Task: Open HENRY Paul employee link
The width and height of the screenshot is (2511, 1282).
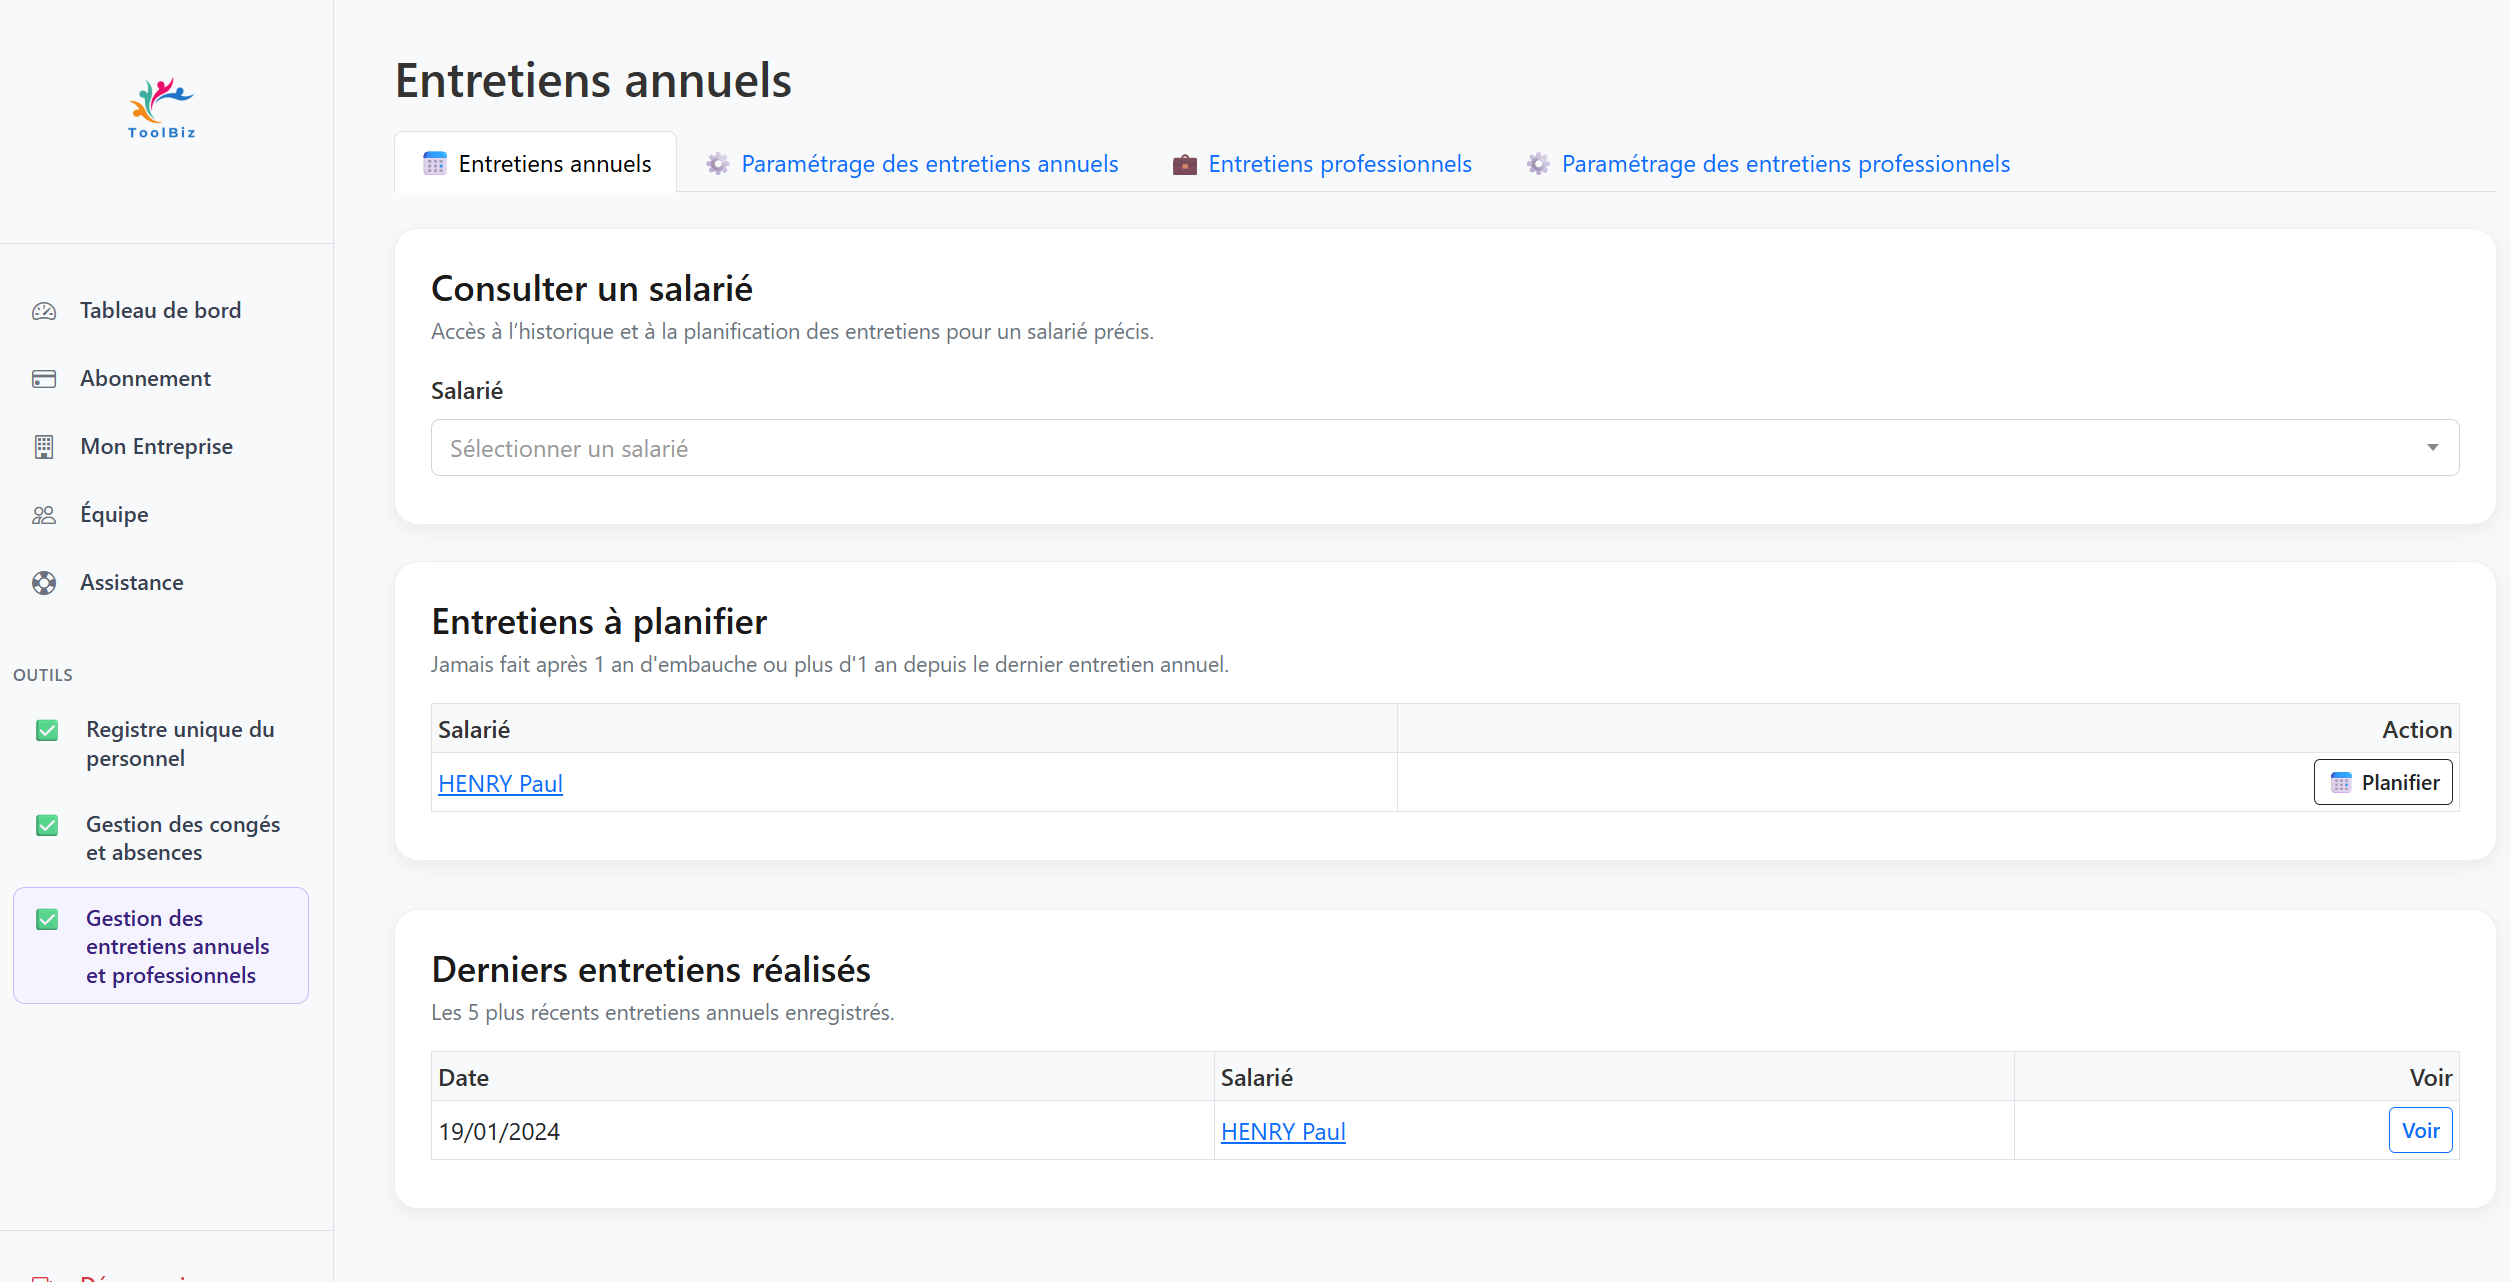Action: tap(500, 783)
